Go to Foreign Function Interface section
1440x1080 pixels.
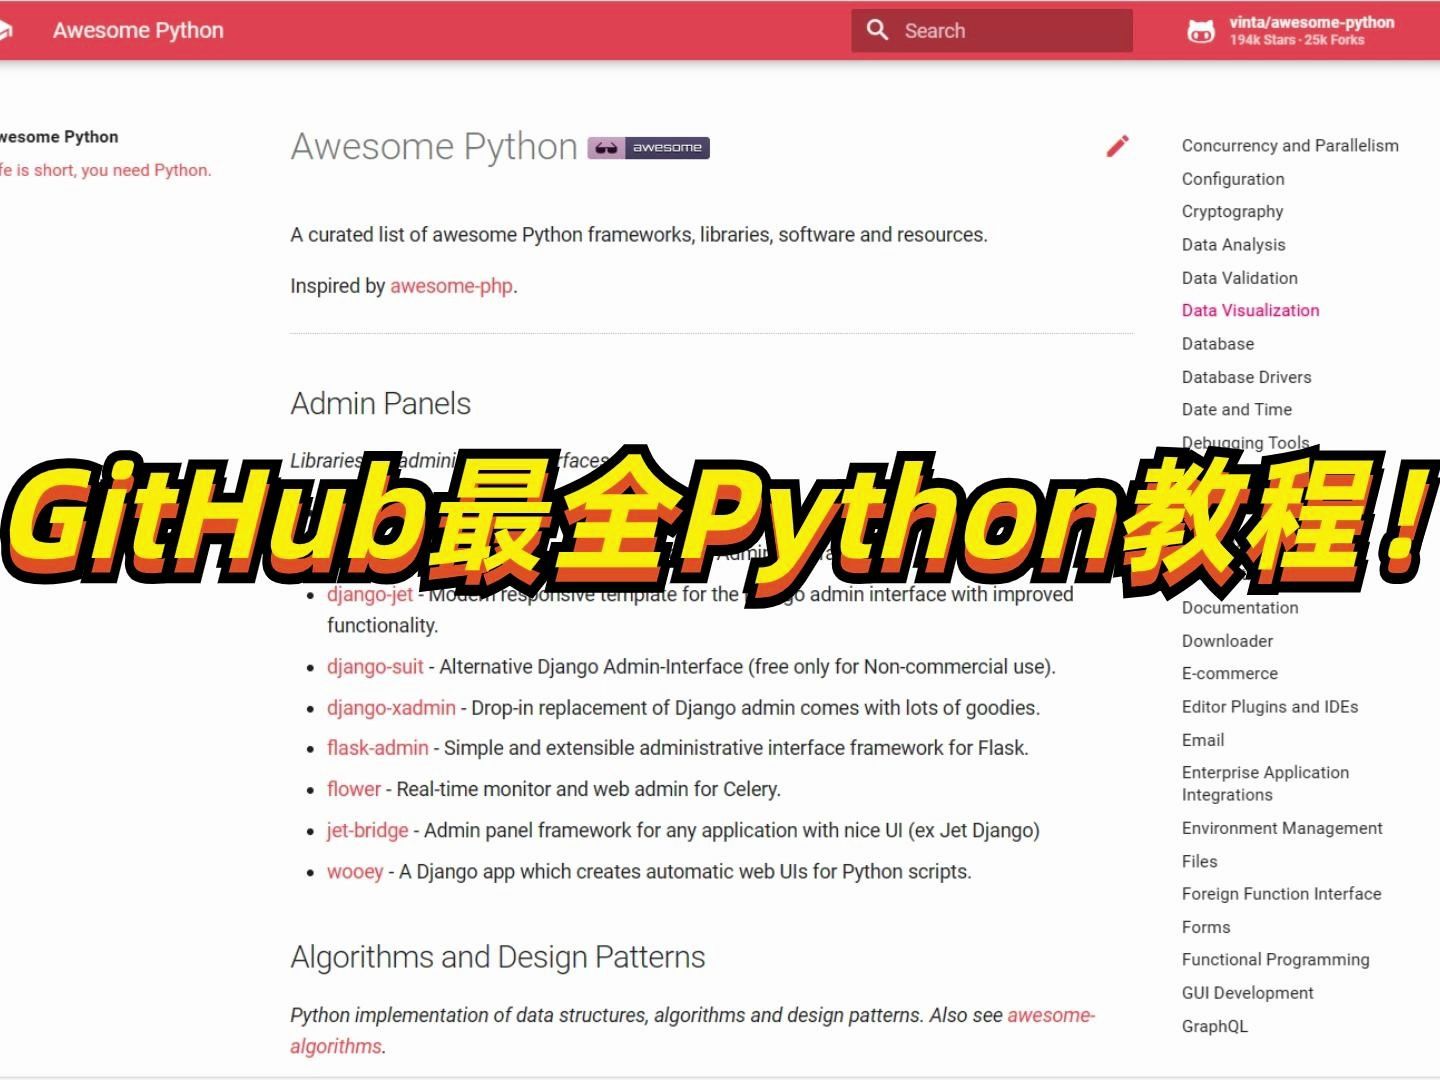[x=1281, y=894]
